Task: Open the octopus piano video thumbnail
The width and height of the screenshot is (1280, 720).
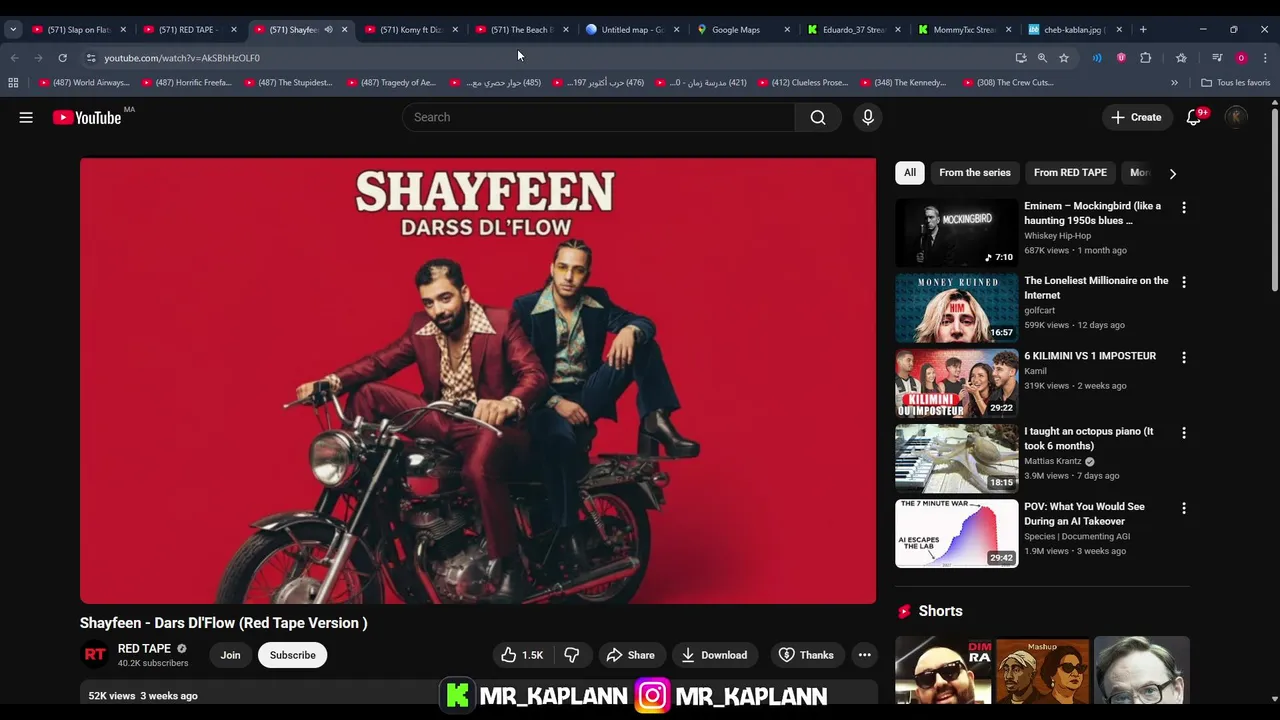Action: coord(956,458)
